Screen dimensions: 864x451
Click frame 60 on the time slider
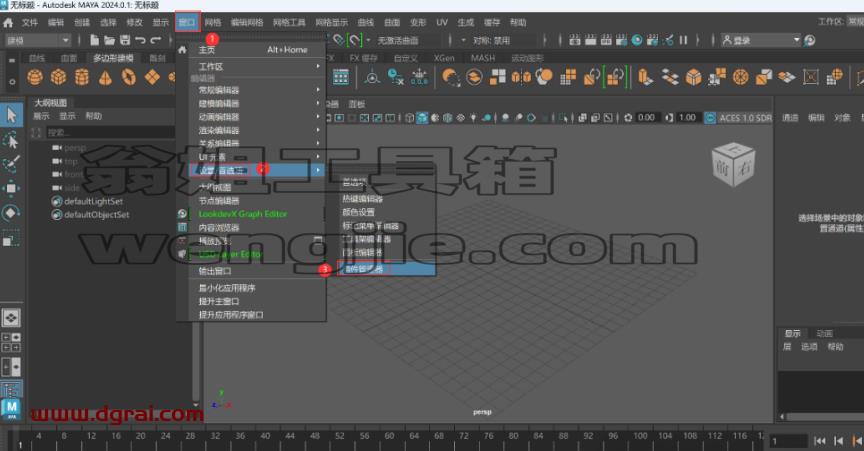pyautogui.click(x=390, y=436)
